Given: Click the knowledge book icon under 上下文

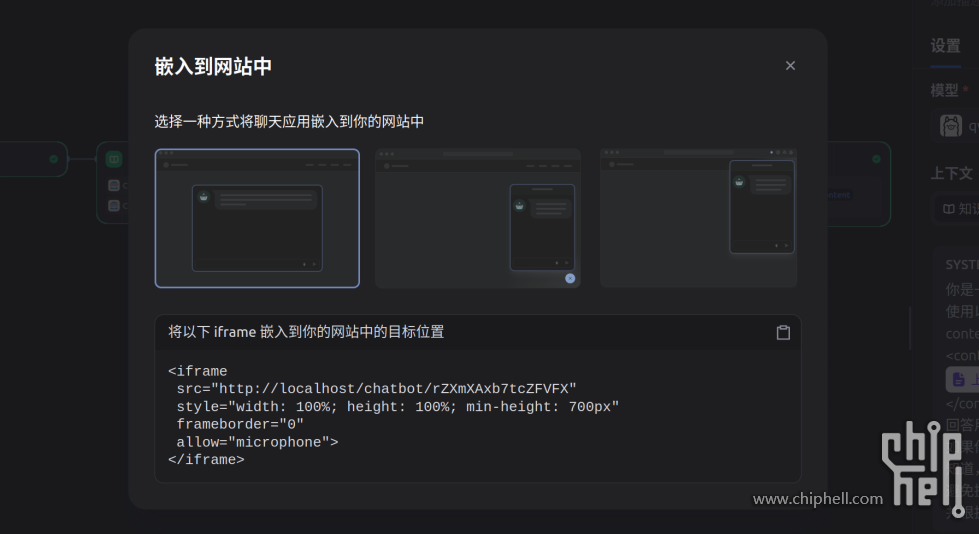Looking at the screenshot, I should coord(948,209).
